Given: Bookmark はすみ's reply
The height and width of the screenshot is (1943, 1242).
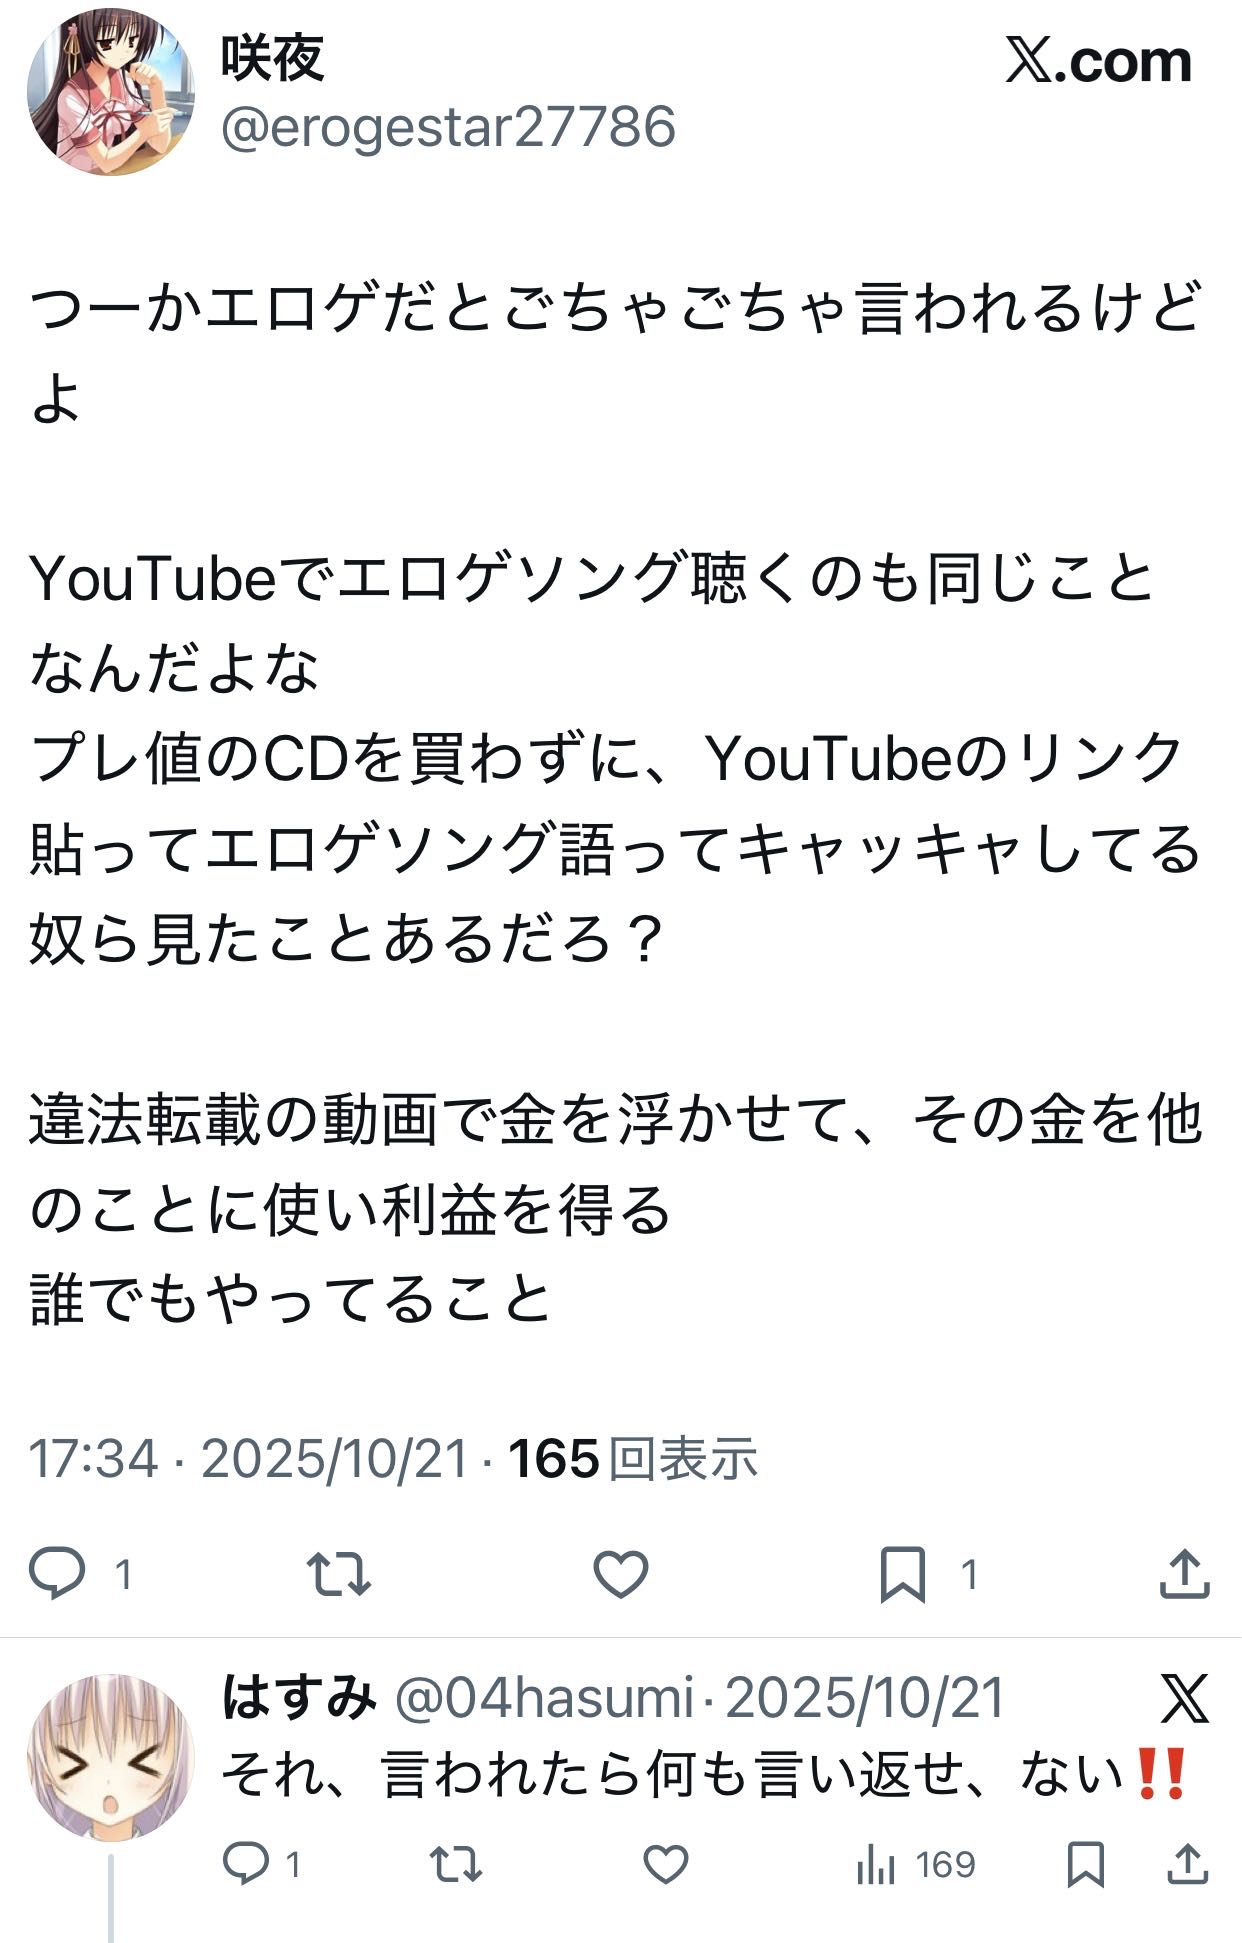Looking at the screenshot, I should tap(1085, 1865).
